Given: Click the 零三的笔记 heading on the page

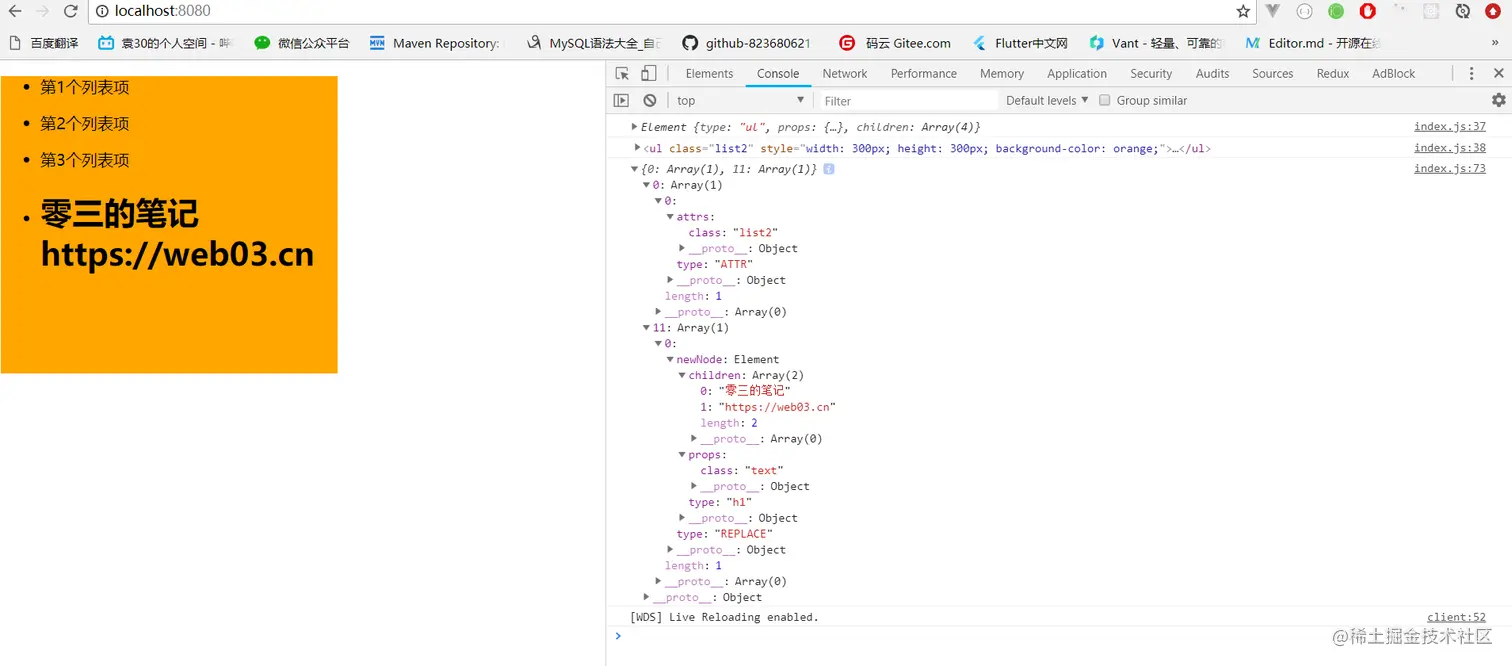Looking at the screenshot, I should point(119,214).
